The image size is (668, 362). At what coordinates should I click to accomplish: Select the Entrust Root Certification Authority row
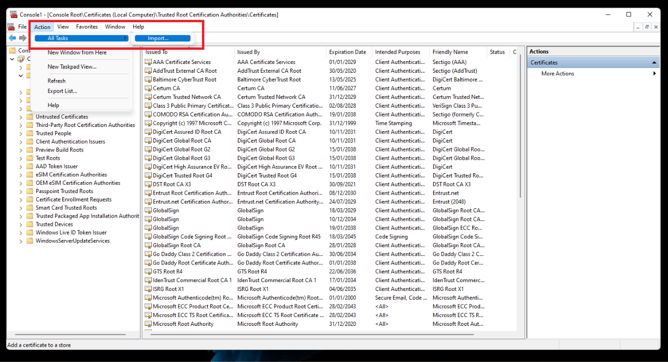click(330, 193)
